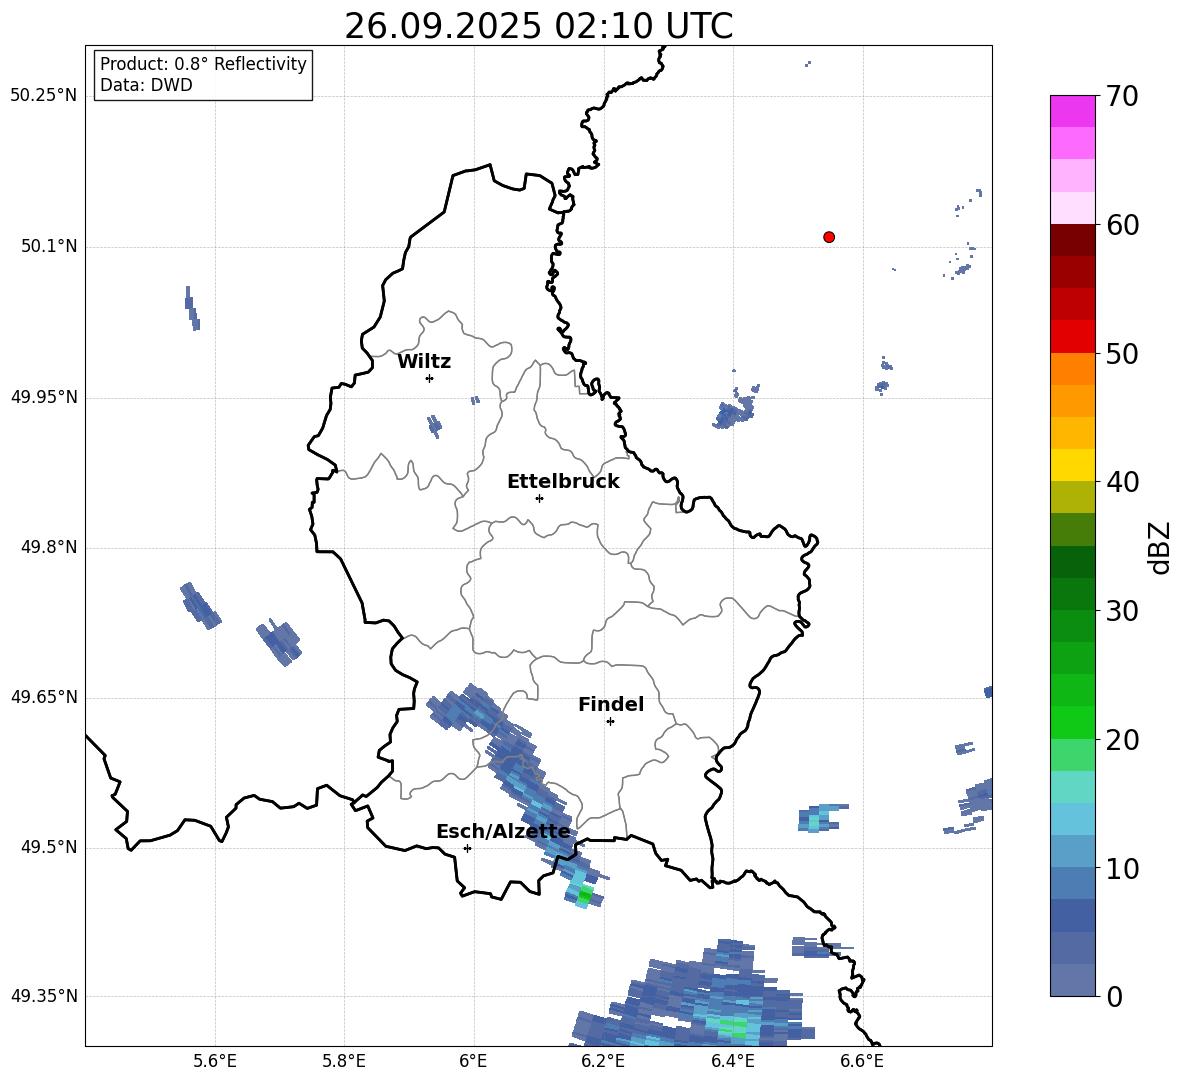Click the 49.35°N latitude label

tap(44, 996)
